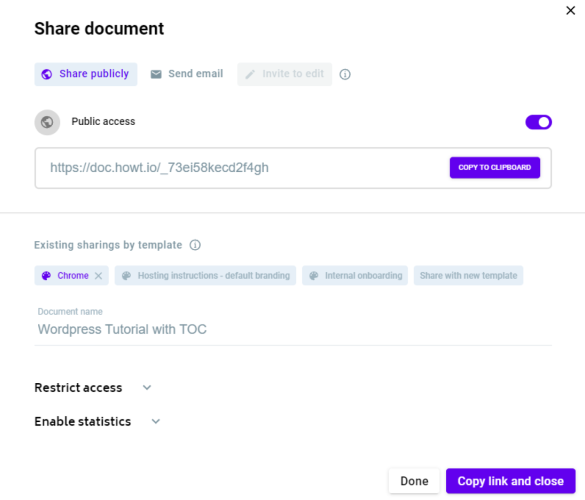585x500 pixels.
Task: Select the Chrome template chip
Action: point(72,275)
